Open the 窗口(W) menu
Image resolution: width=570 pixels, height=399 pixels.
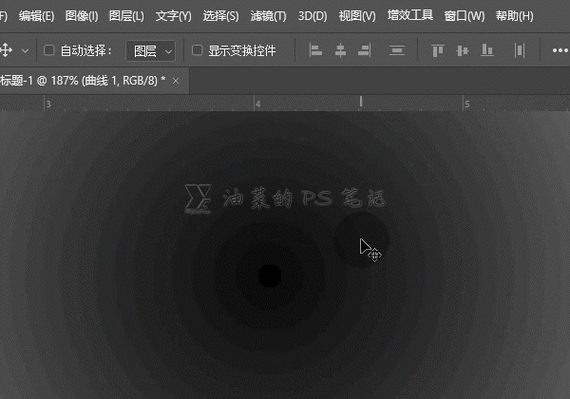pos(464,16)
